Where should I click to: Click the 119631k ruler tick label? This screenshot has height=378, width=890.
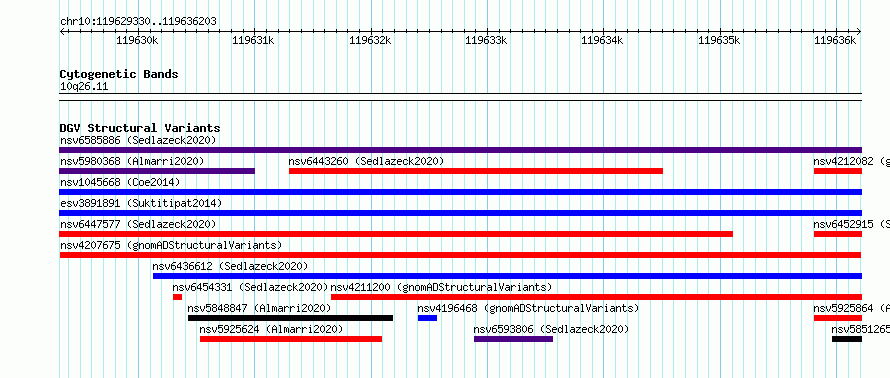[x=253, y=40]
